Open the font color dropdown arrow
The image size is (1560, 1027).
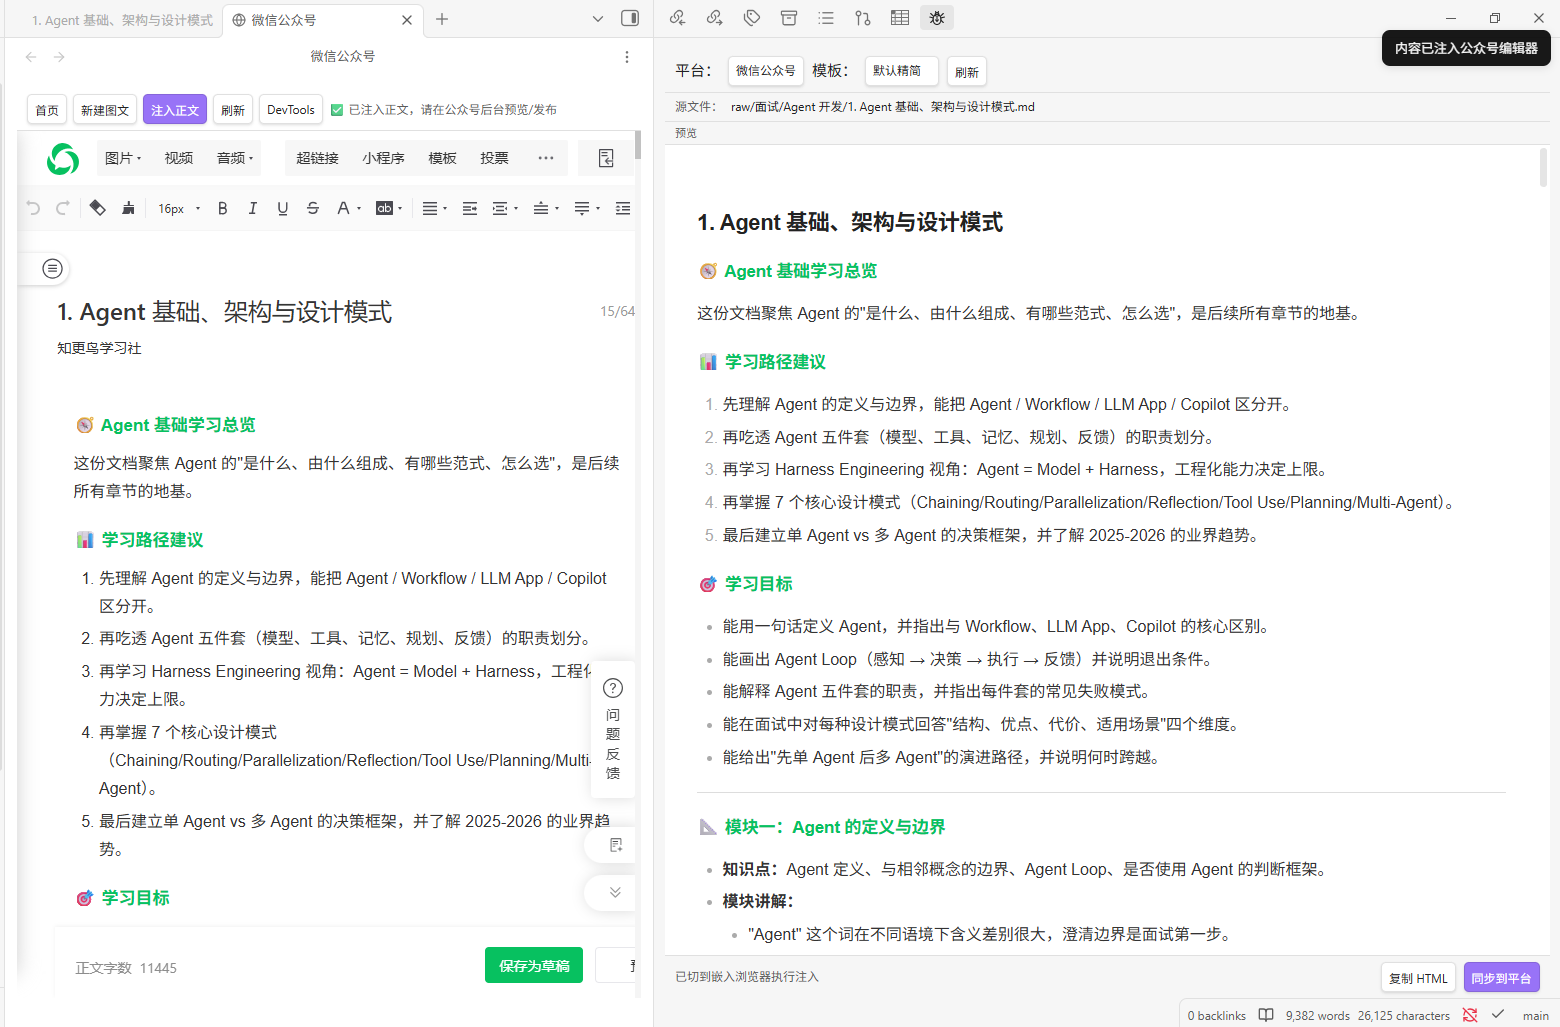pyautogui.click(x=359, y=209)
